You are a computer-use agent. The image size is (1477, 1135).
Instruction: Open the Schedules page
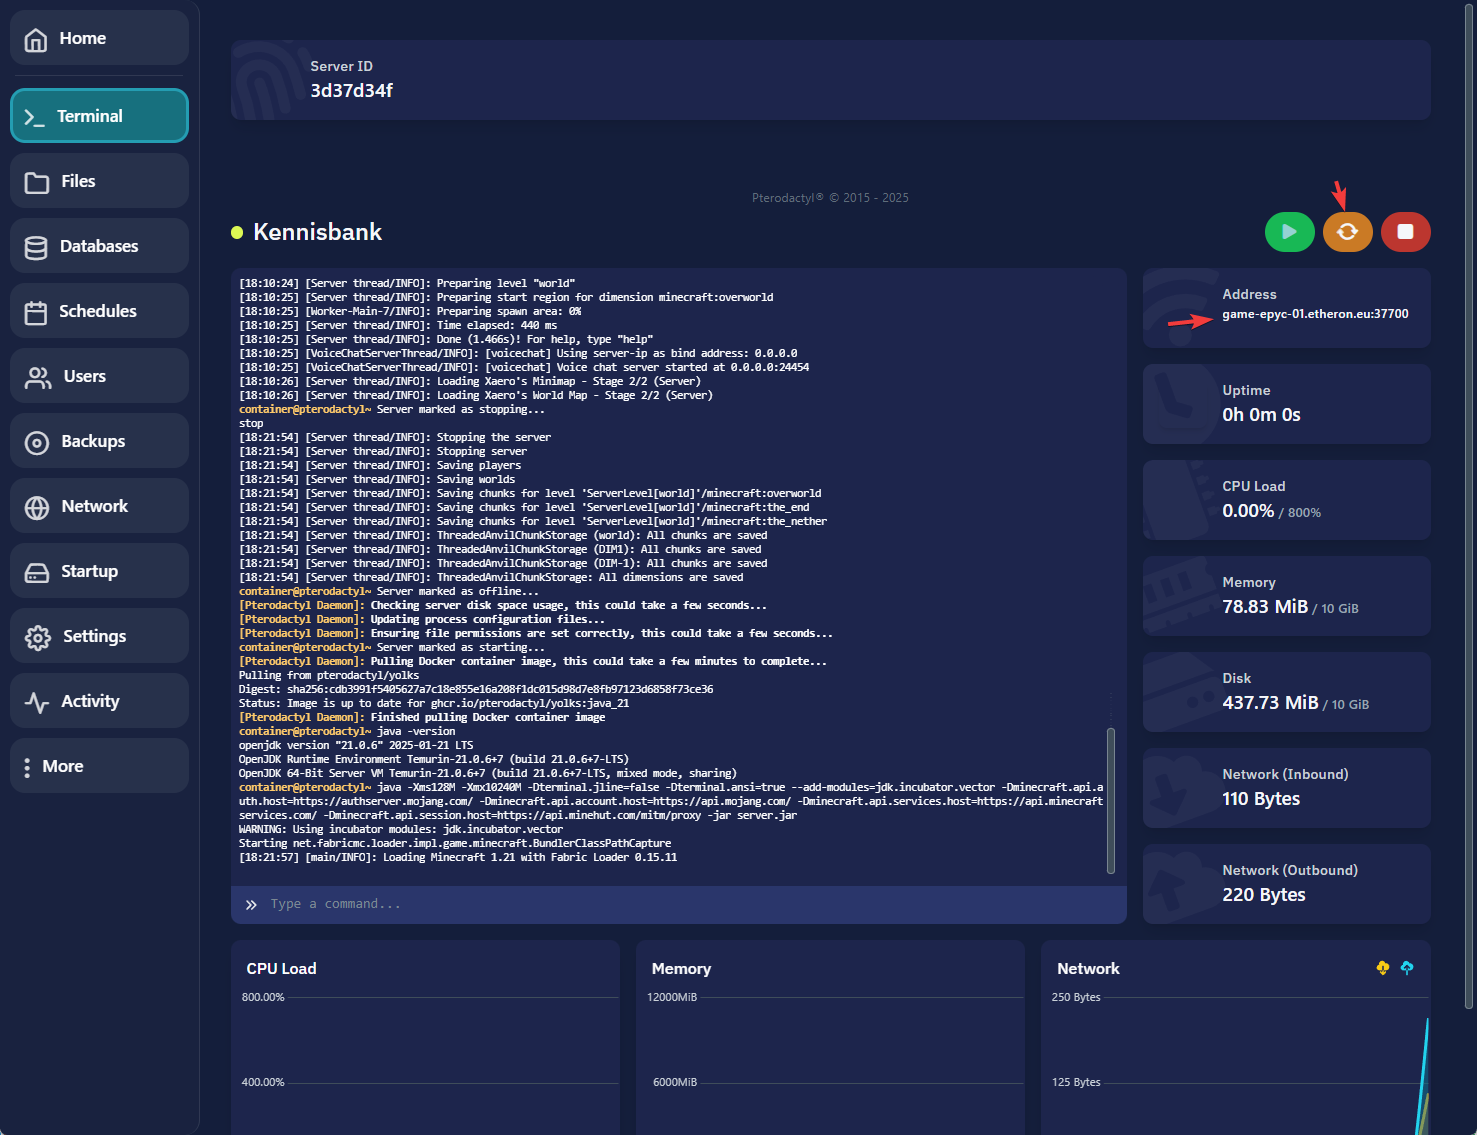[99, 311]
